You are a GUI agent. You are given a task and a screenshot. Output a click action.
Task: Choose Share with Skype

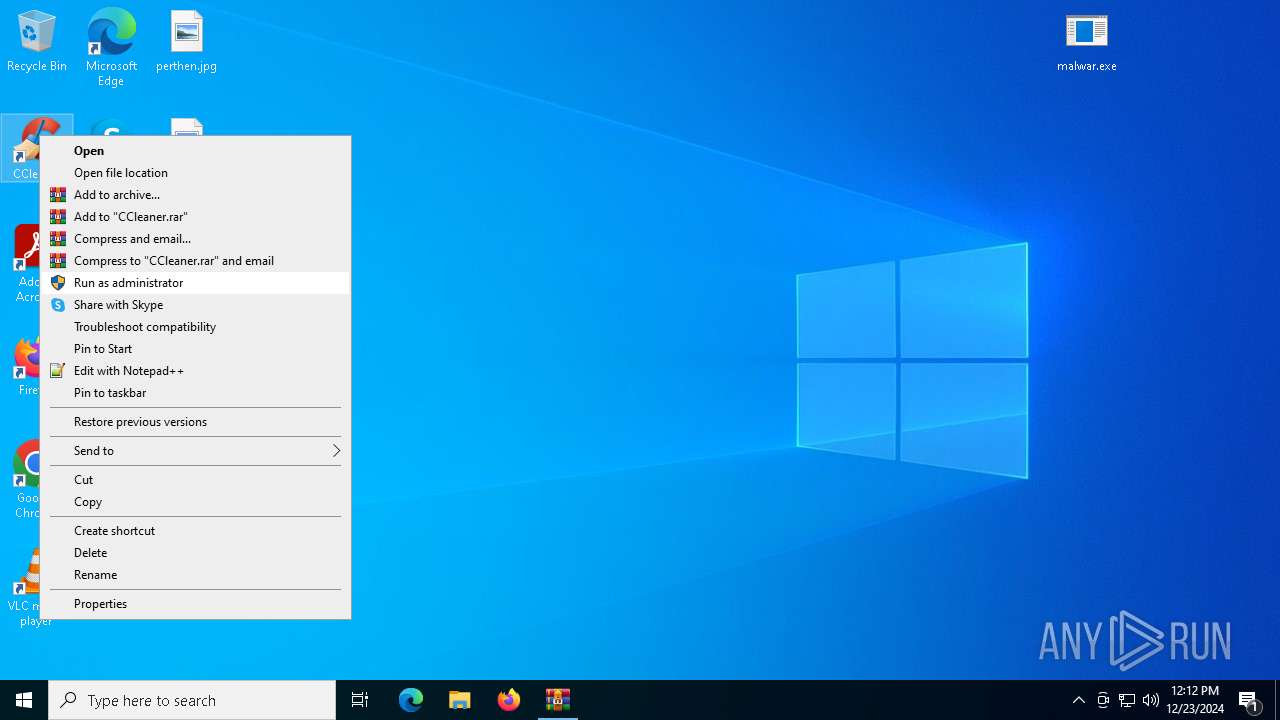(x=195, y=305)
